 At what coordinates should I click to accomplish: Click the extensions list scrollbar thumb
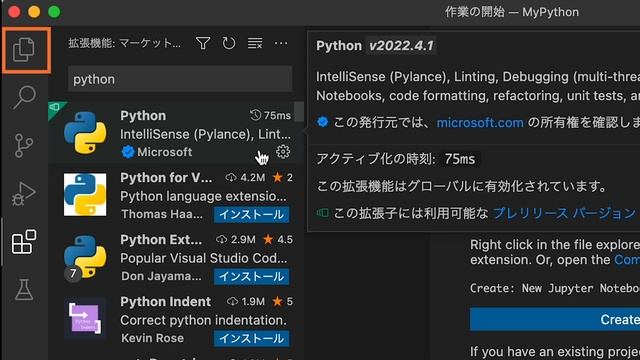click(299, 111)
